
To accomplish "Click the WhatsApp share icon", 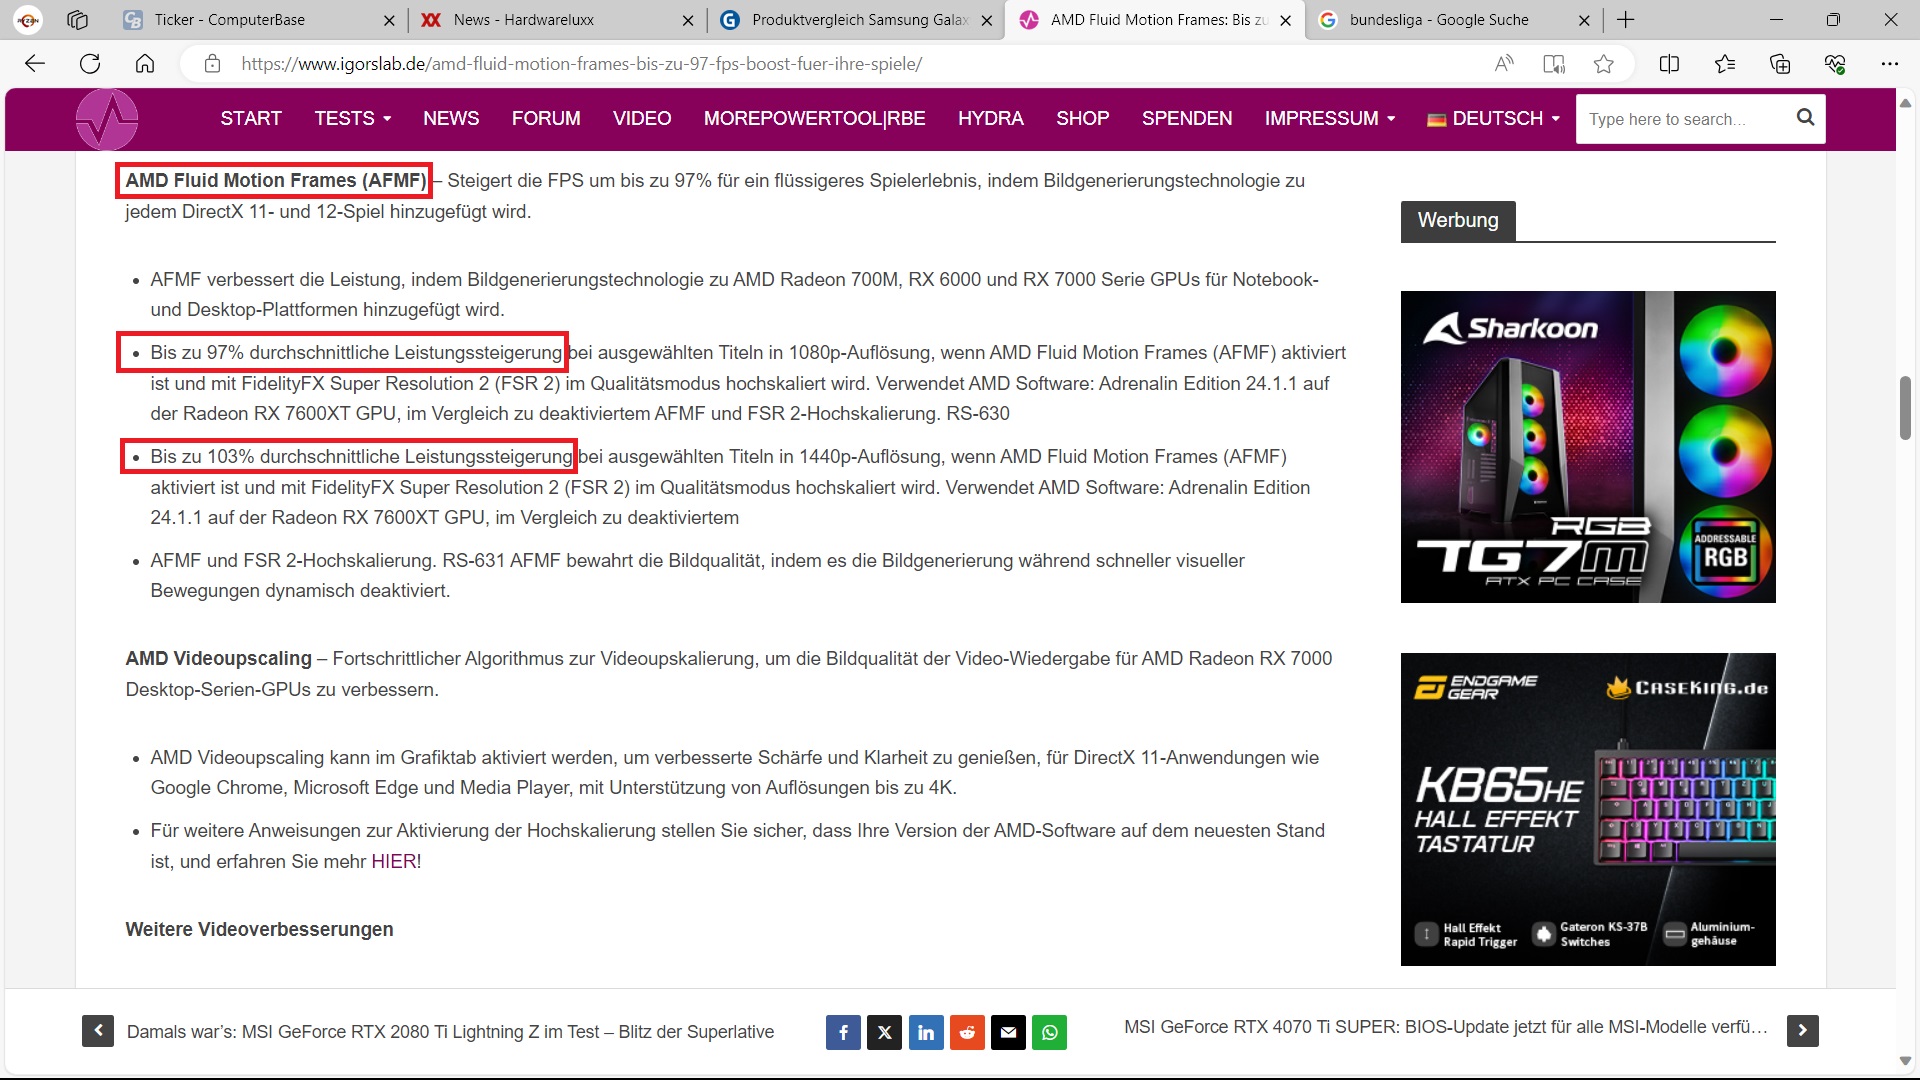I will coord(1050,1032).
